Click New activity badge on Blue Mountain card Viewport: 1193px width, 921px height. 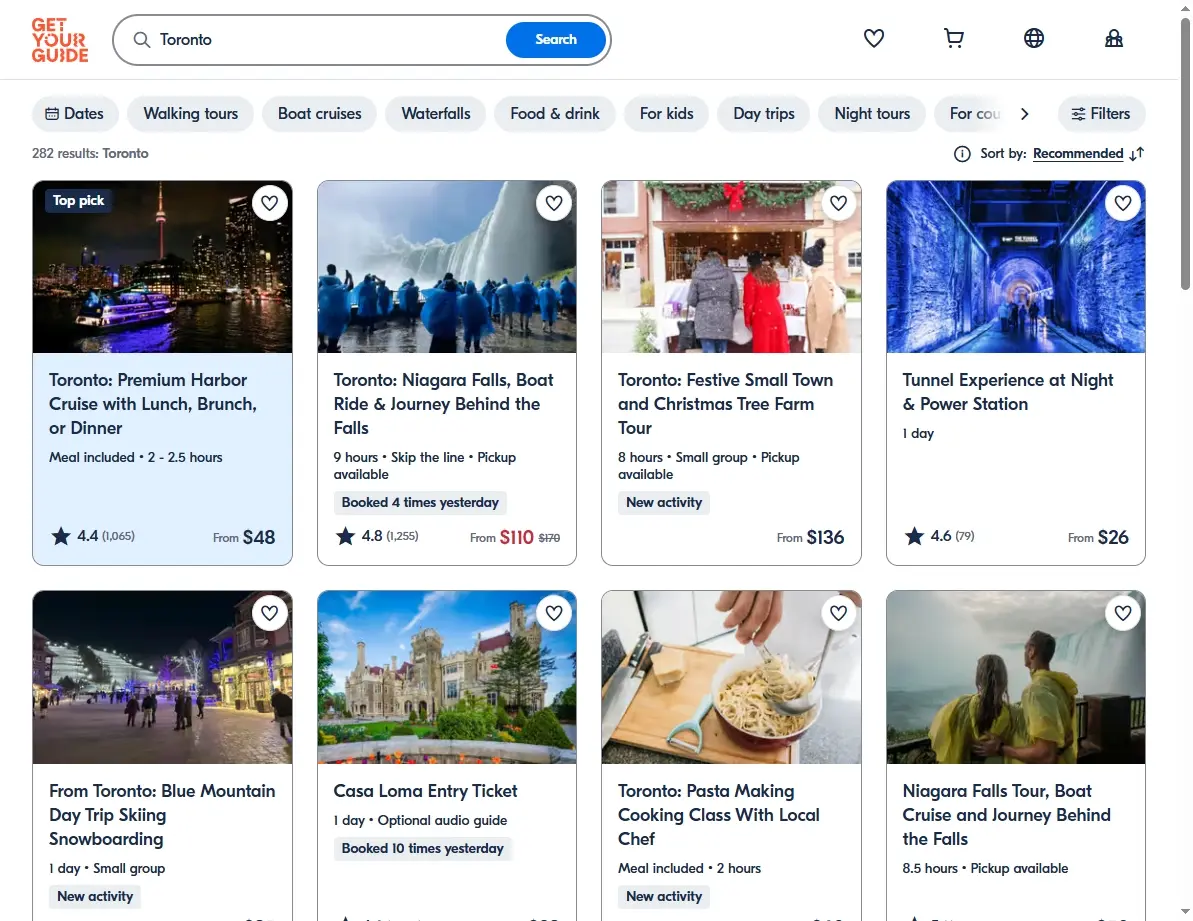click(95, 897)
